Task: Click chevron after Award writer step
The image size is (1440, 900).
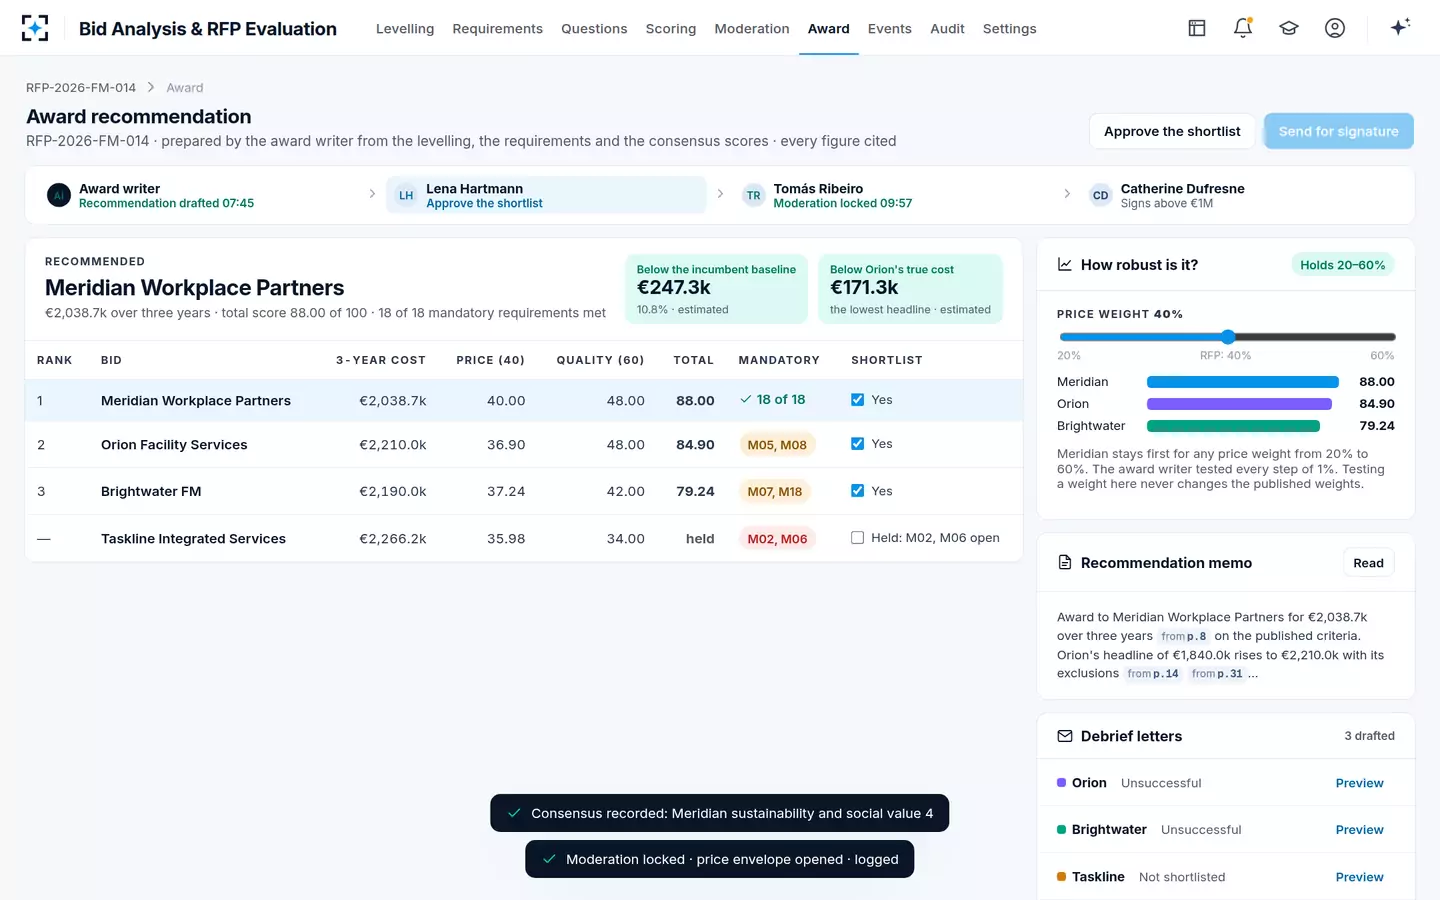Action: pyautogui.click(x=372, y=194)
